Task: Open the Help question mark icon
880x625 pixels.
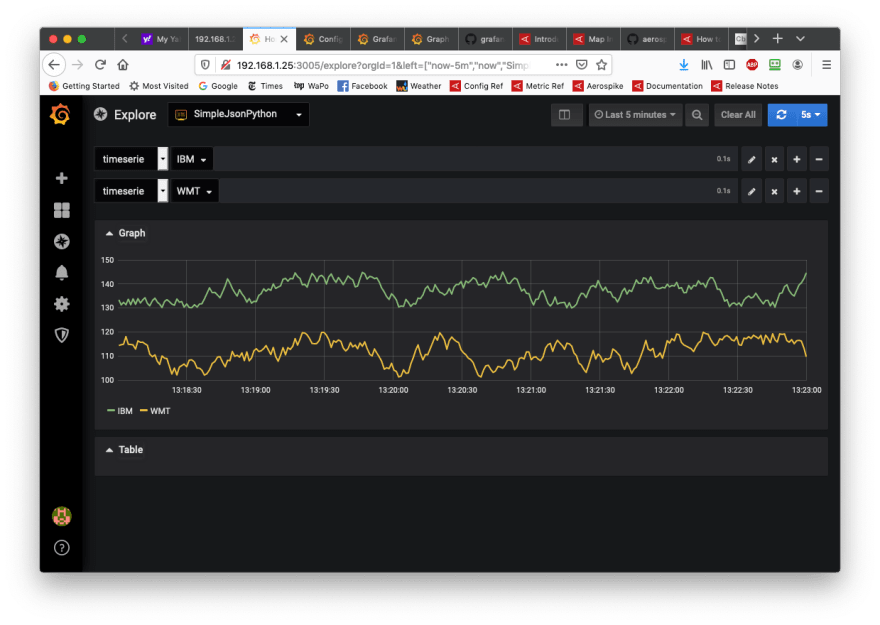Action: tap(62, 548)
